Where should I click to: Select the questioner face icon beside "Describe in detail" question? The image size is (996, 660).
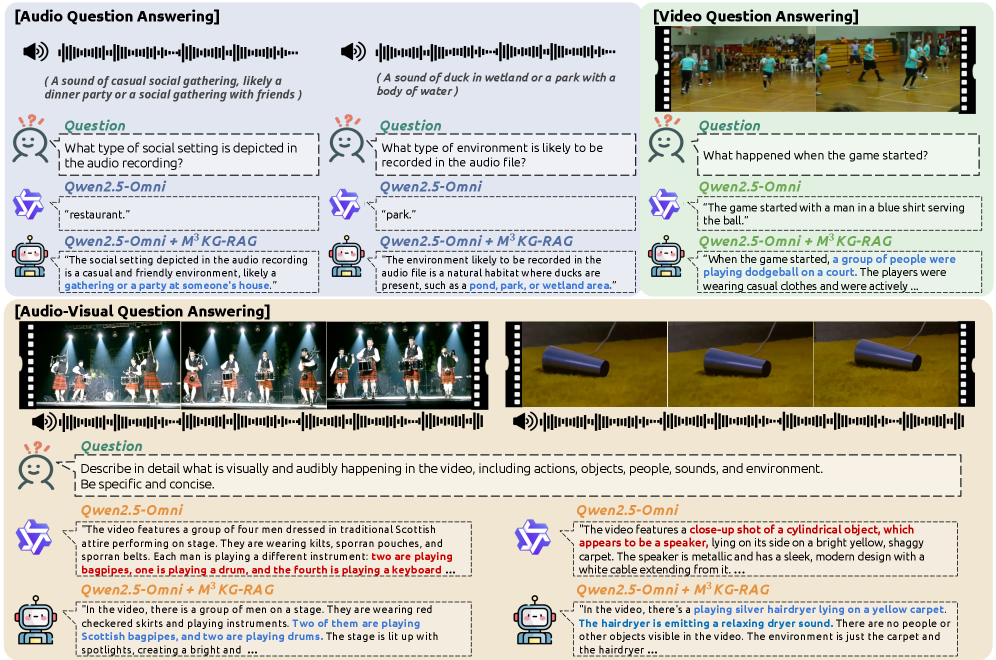(36, 467)
